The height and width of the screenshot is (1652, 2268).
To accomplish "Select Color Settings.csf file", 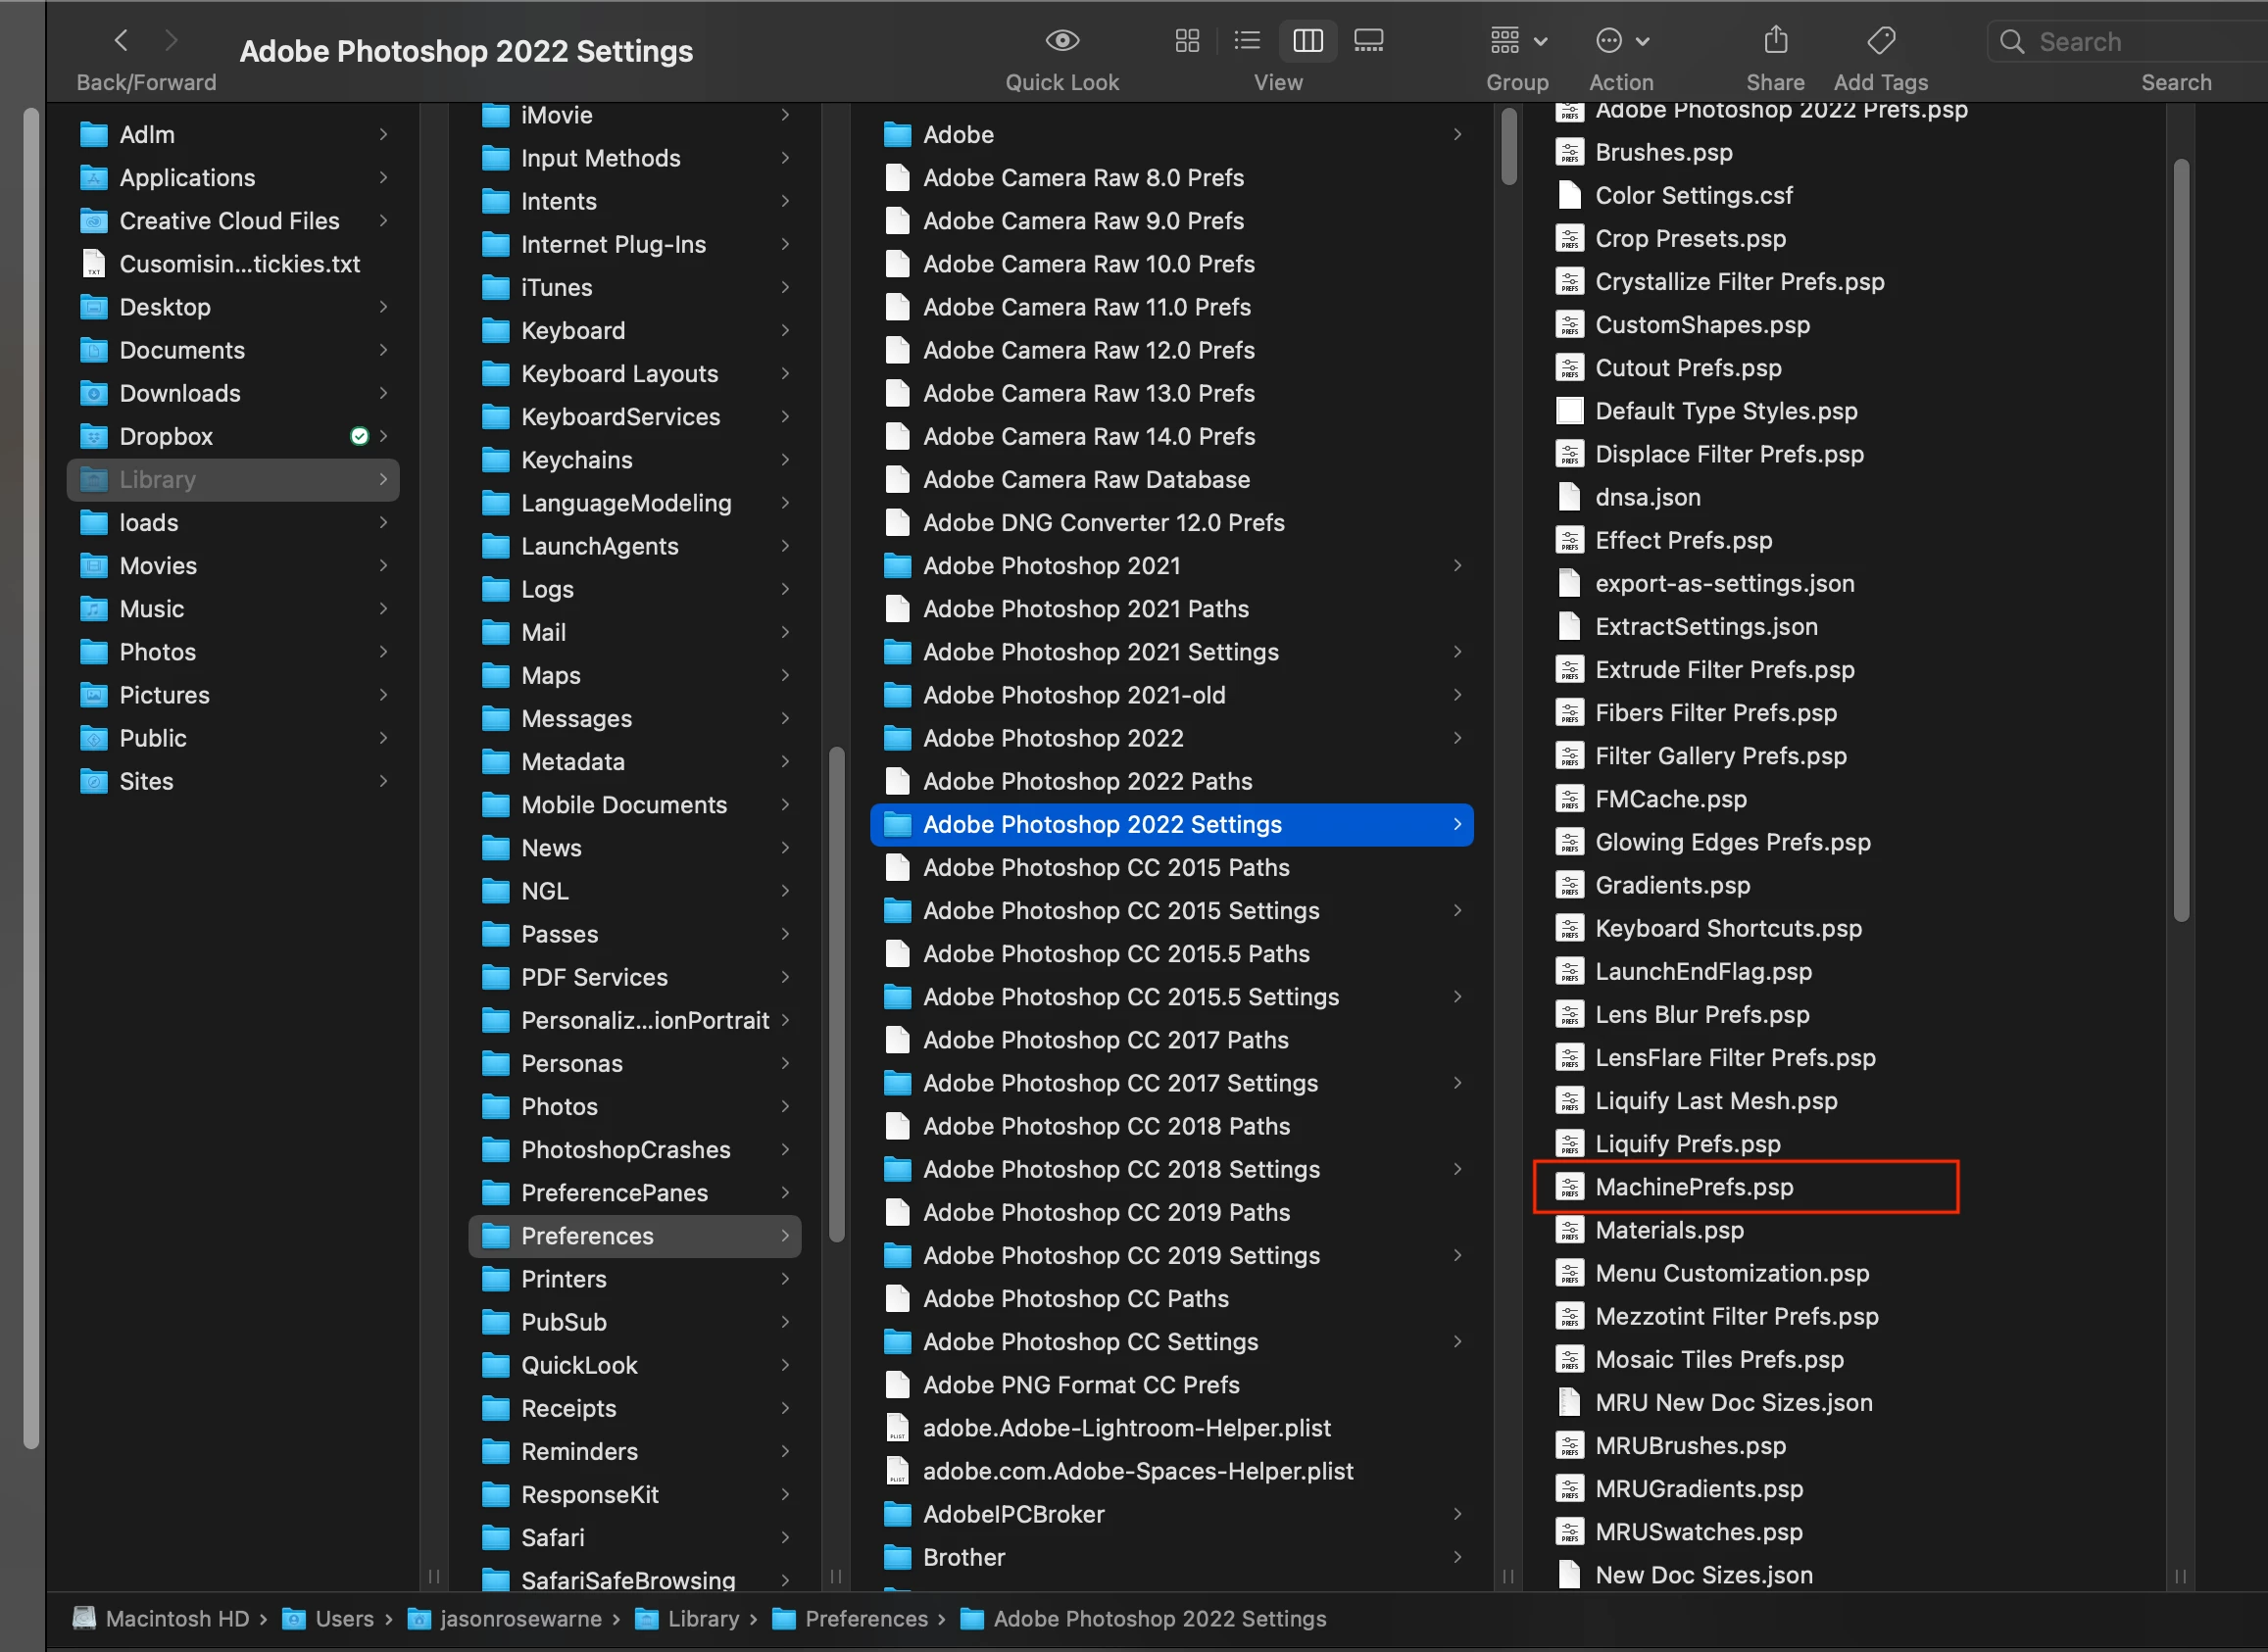I will [x=1693, y=195].
